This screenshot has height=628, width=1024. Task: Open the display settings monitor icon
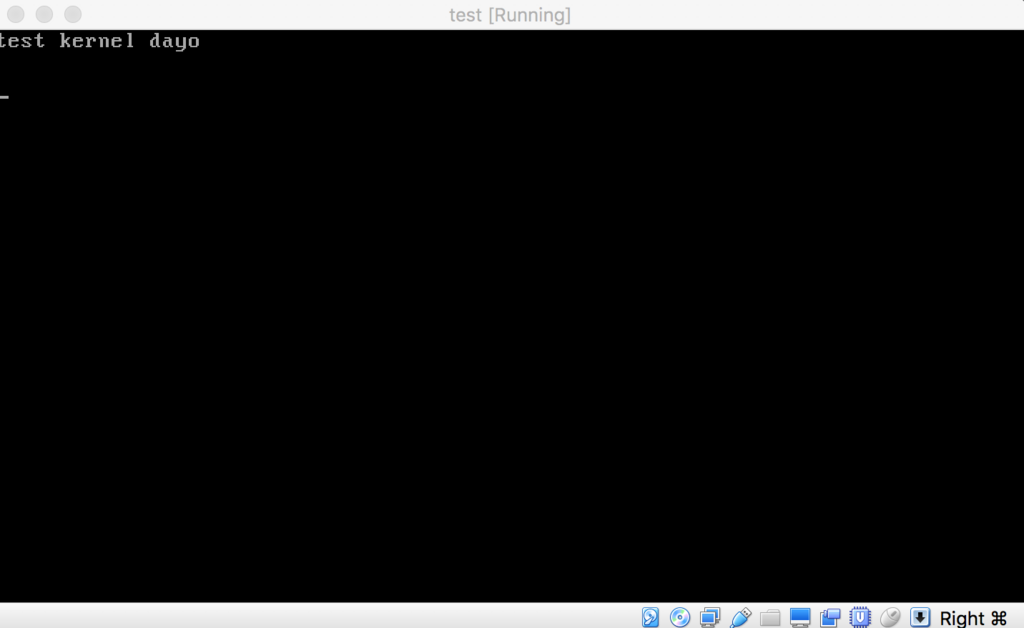click(x=800, y=617)
